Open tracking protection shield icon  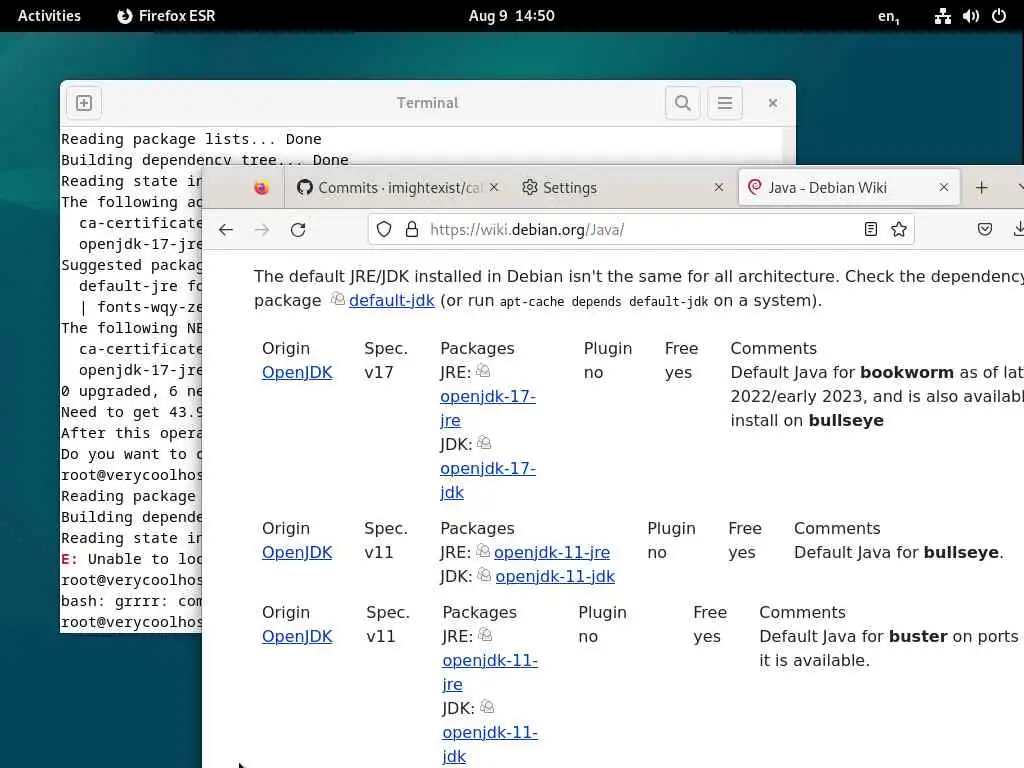pos(384,229)
